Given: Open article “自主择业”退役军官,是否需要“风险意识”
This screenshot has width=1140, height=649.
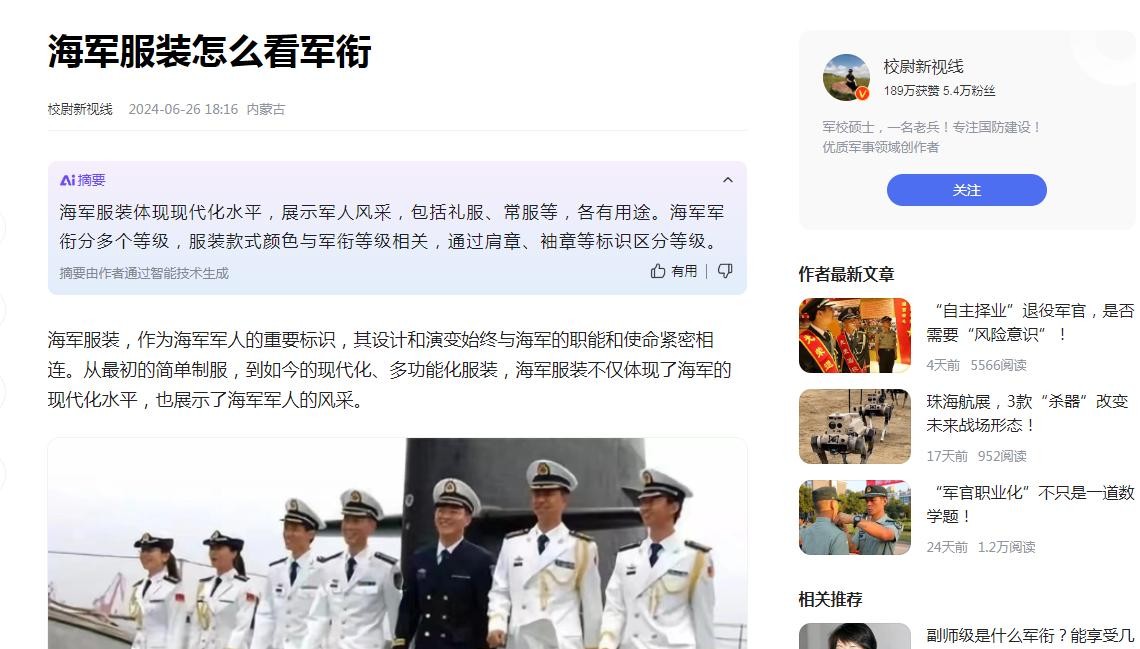Looking at the screenshot, I should (1030, 322).
